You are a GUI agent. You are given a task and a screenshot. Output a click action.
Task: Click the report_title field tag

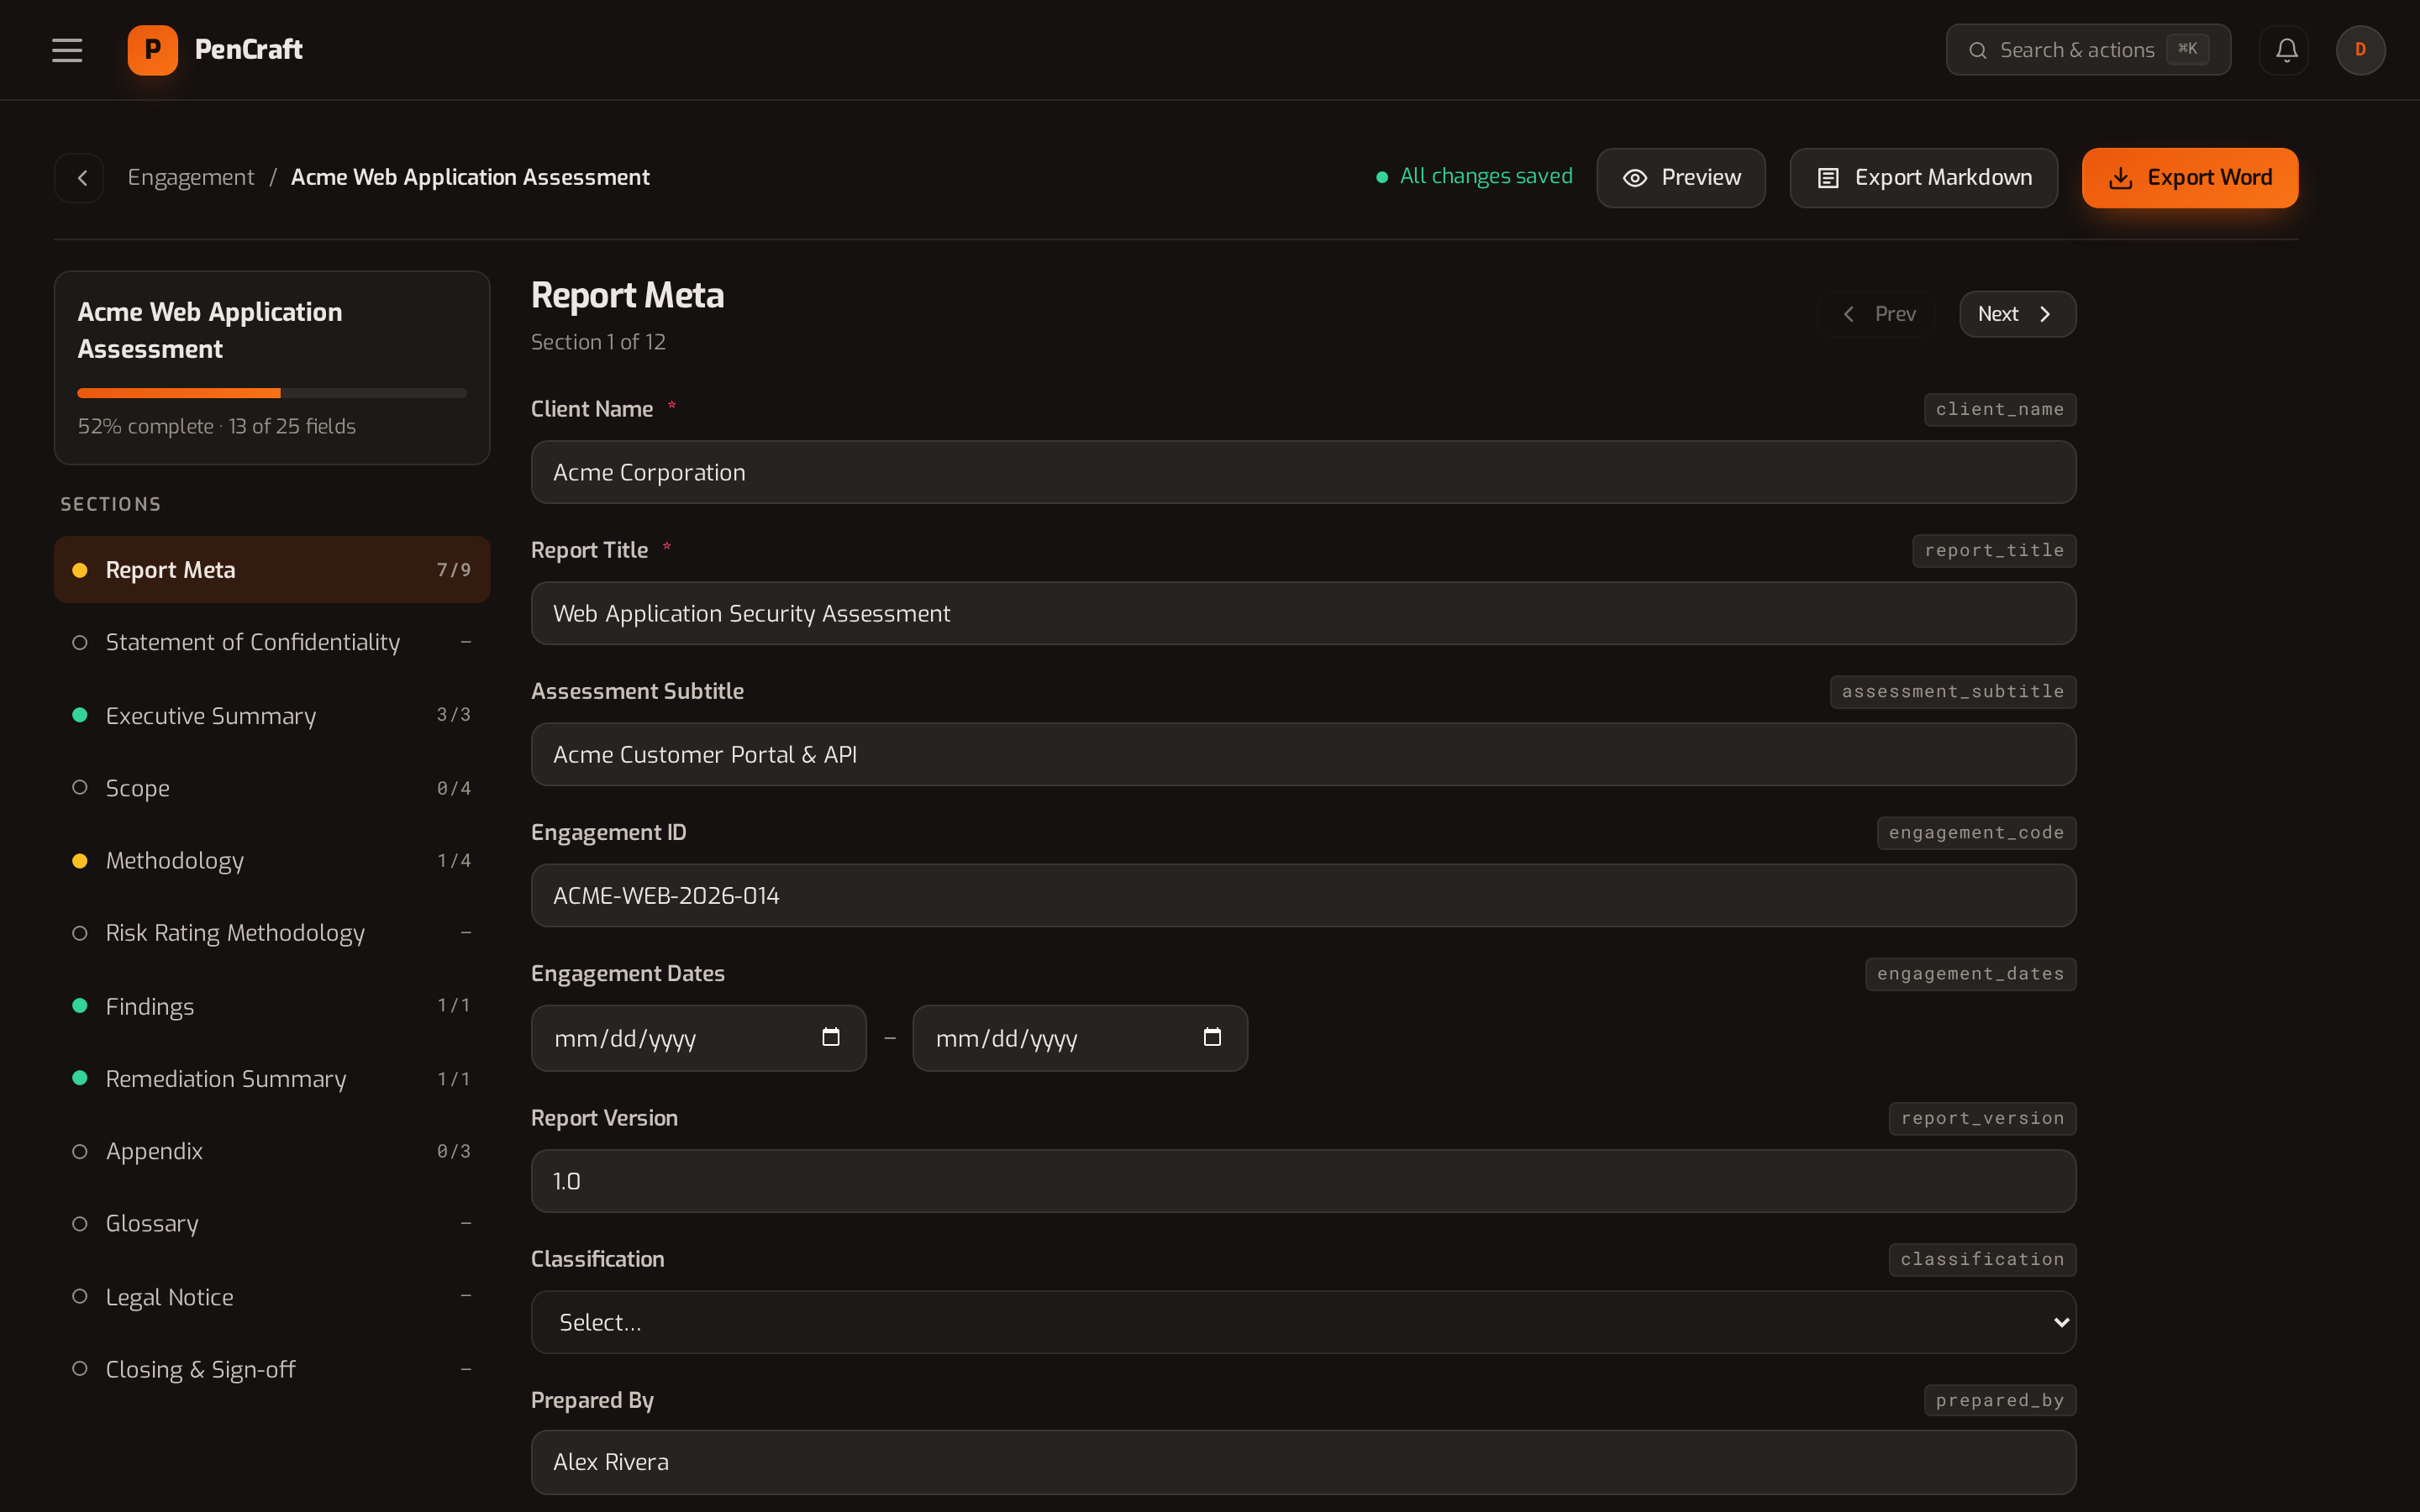tap(1994, 550)
